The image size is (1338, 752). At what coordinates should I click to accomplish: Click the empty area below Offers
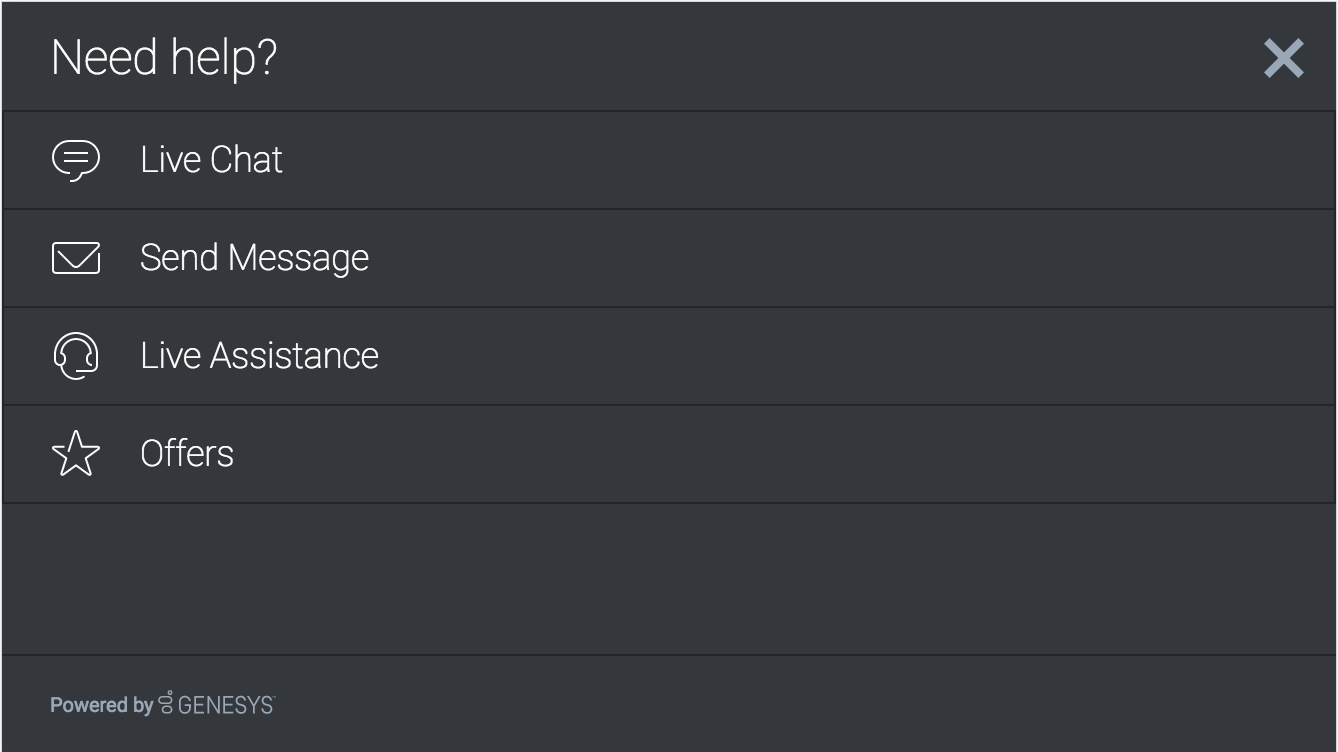pos(668,578)
